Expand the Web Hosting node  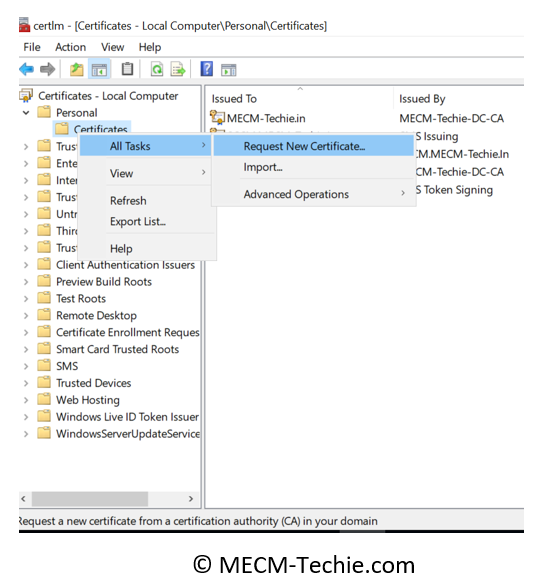point(26,400)
